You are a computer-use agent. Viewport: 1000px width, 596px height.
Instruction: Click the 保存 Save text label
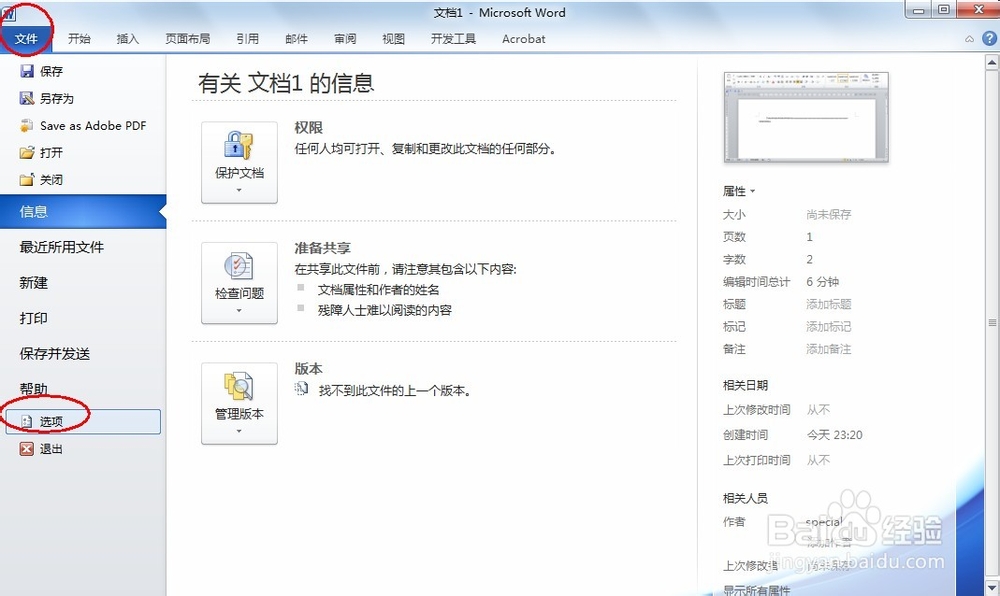[x=52, y=71]
